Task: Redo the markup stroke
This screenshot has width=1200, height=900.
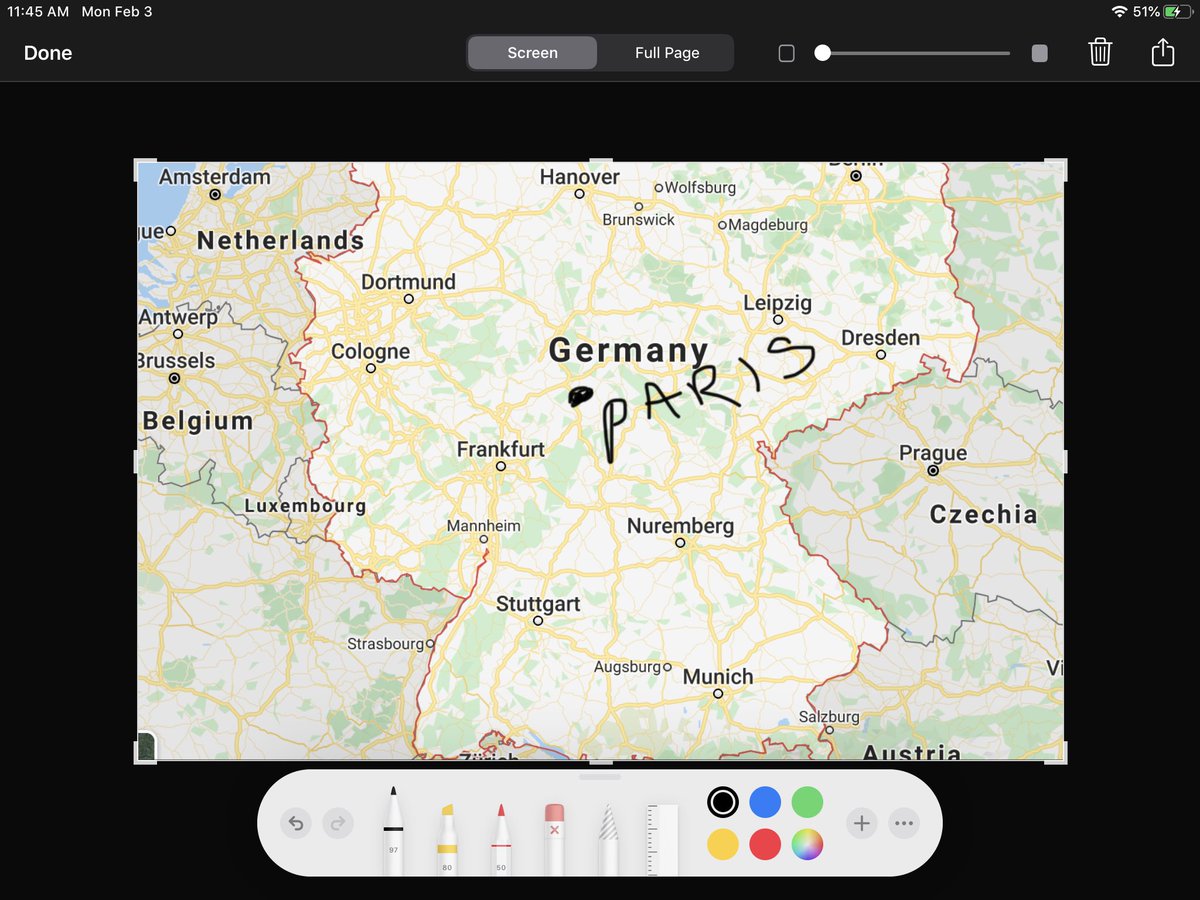Action: [338, 824]
